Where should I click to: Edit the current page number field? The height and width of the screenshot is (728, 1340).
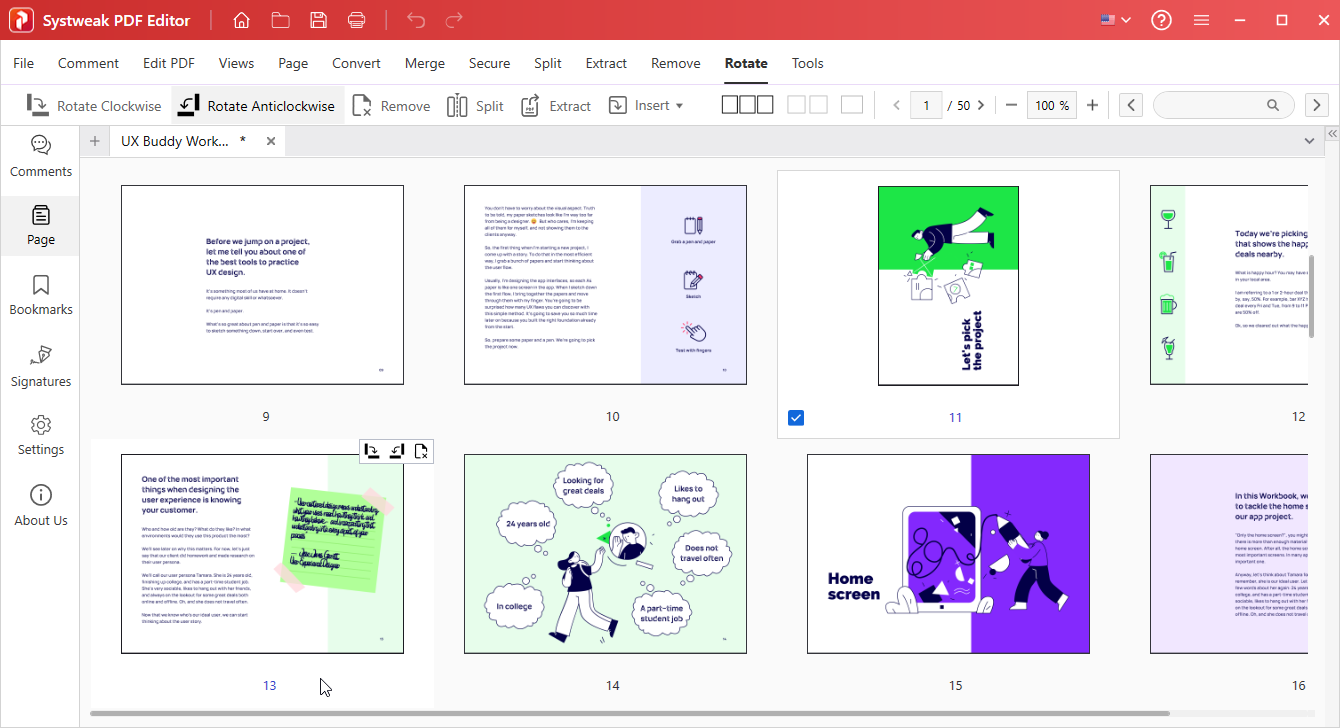926,105
